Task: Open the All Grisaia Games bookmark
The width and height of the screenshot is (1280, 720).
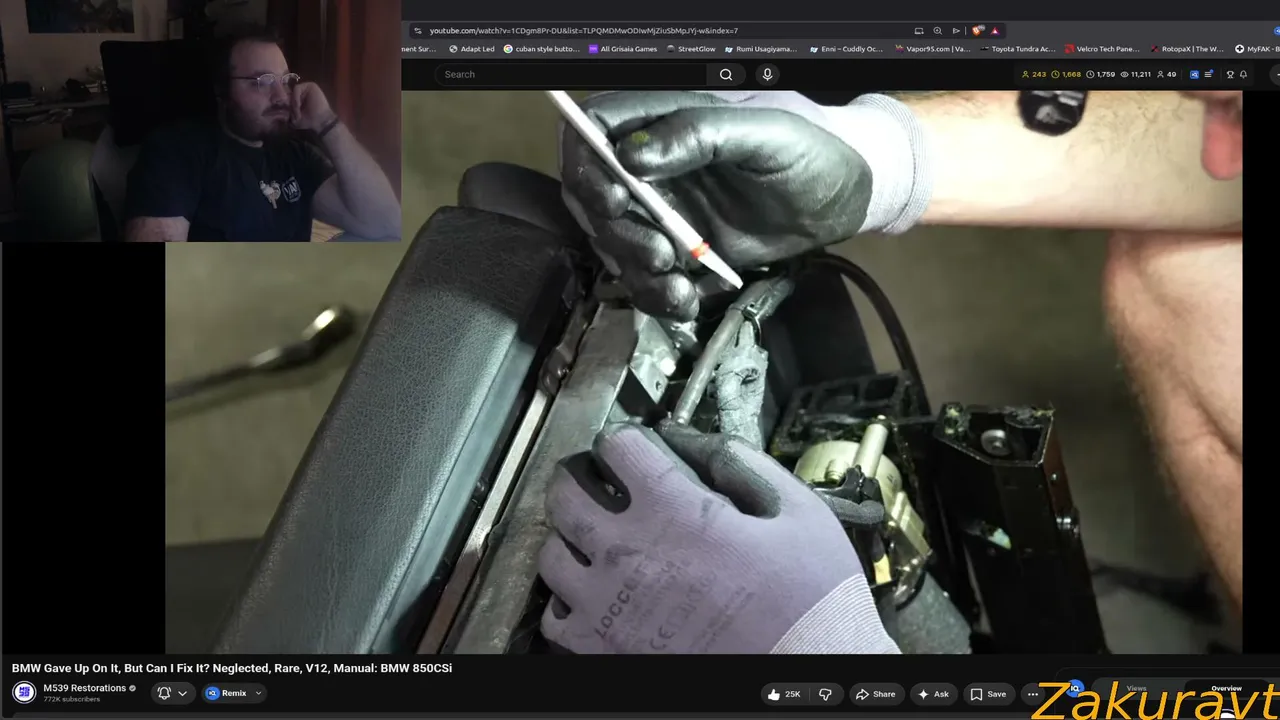Action: (623, 49)
